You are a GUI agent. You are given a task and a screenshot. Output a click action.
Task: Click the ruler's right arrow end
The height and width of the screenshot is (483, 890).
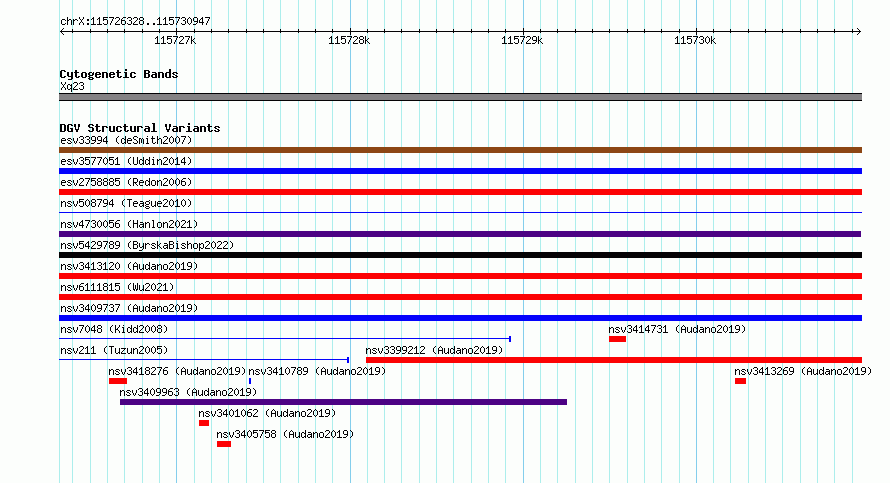858,31
